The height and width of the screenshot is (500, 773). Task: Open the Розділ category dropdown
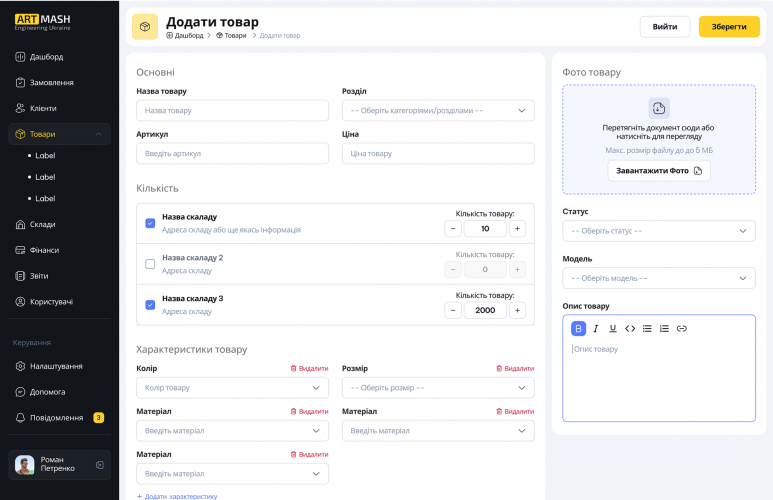(438, 110)
